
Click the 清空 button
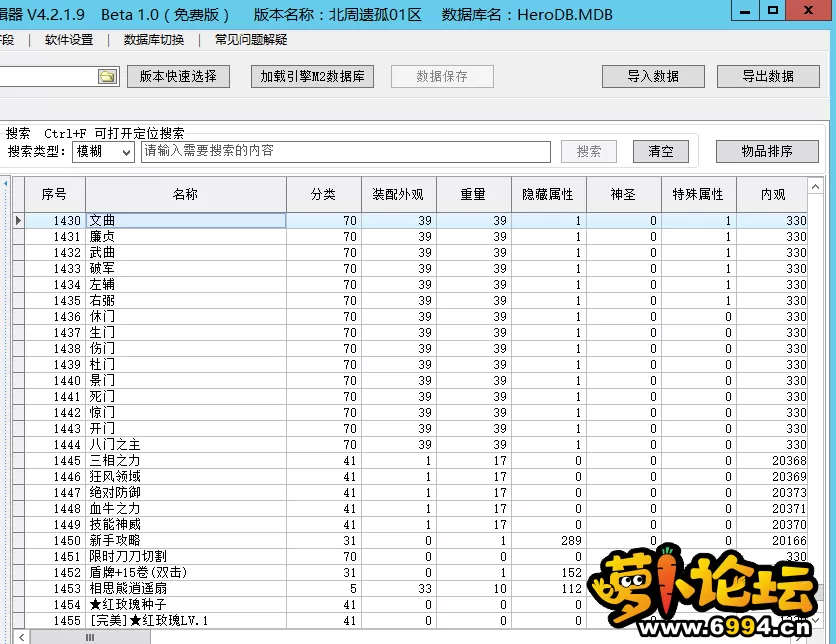[x=661, y=151]
